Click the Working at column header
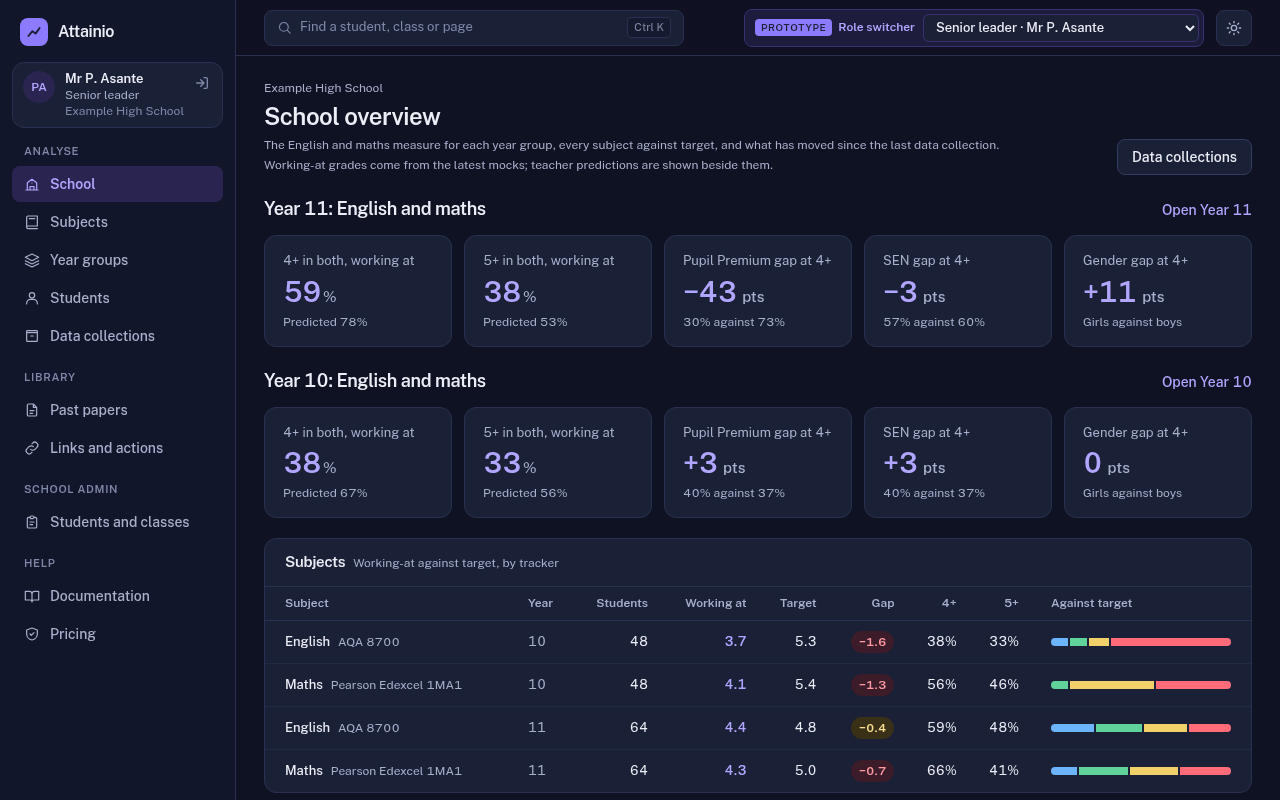The height and width of the screenshot is (800, 1280). pos(715,603)
